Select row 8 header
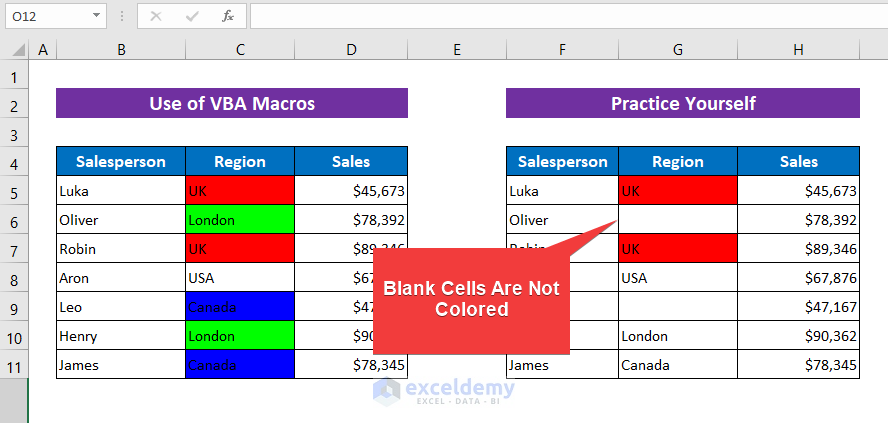The width and height of the screenshot is (888, 423). (14, 277)
